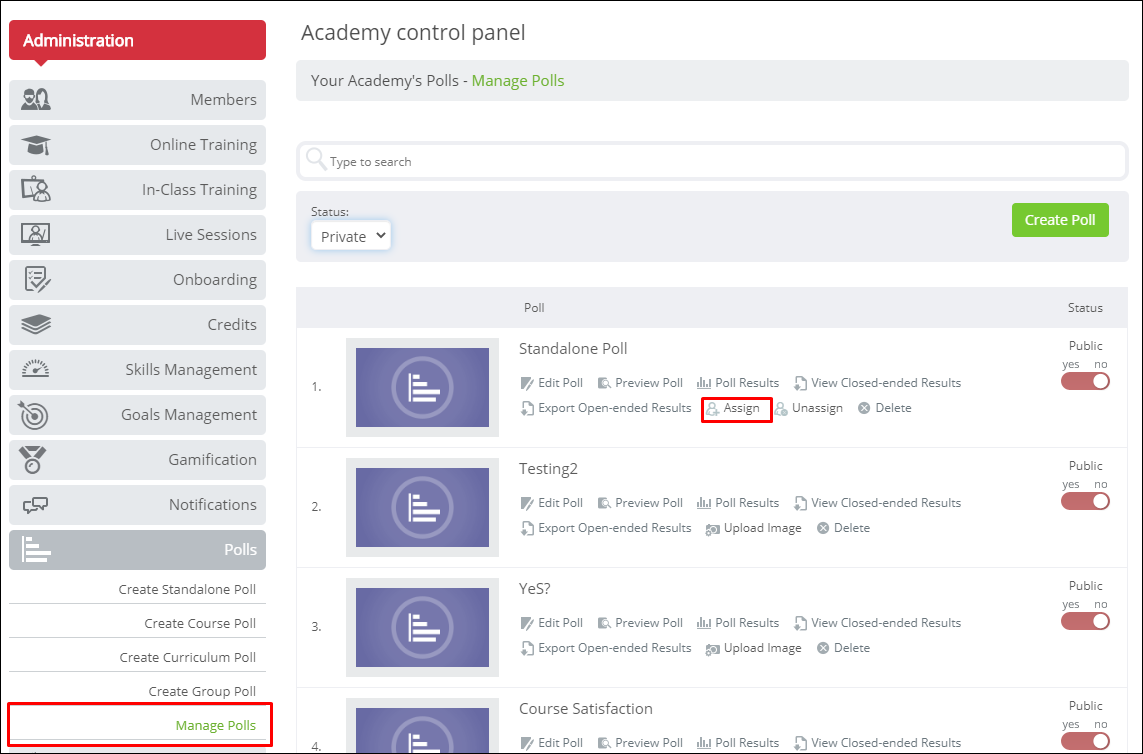1143x754 pixels.
Task: Click the Delete icon for Standalone Poll
Action: click(864, 408)
